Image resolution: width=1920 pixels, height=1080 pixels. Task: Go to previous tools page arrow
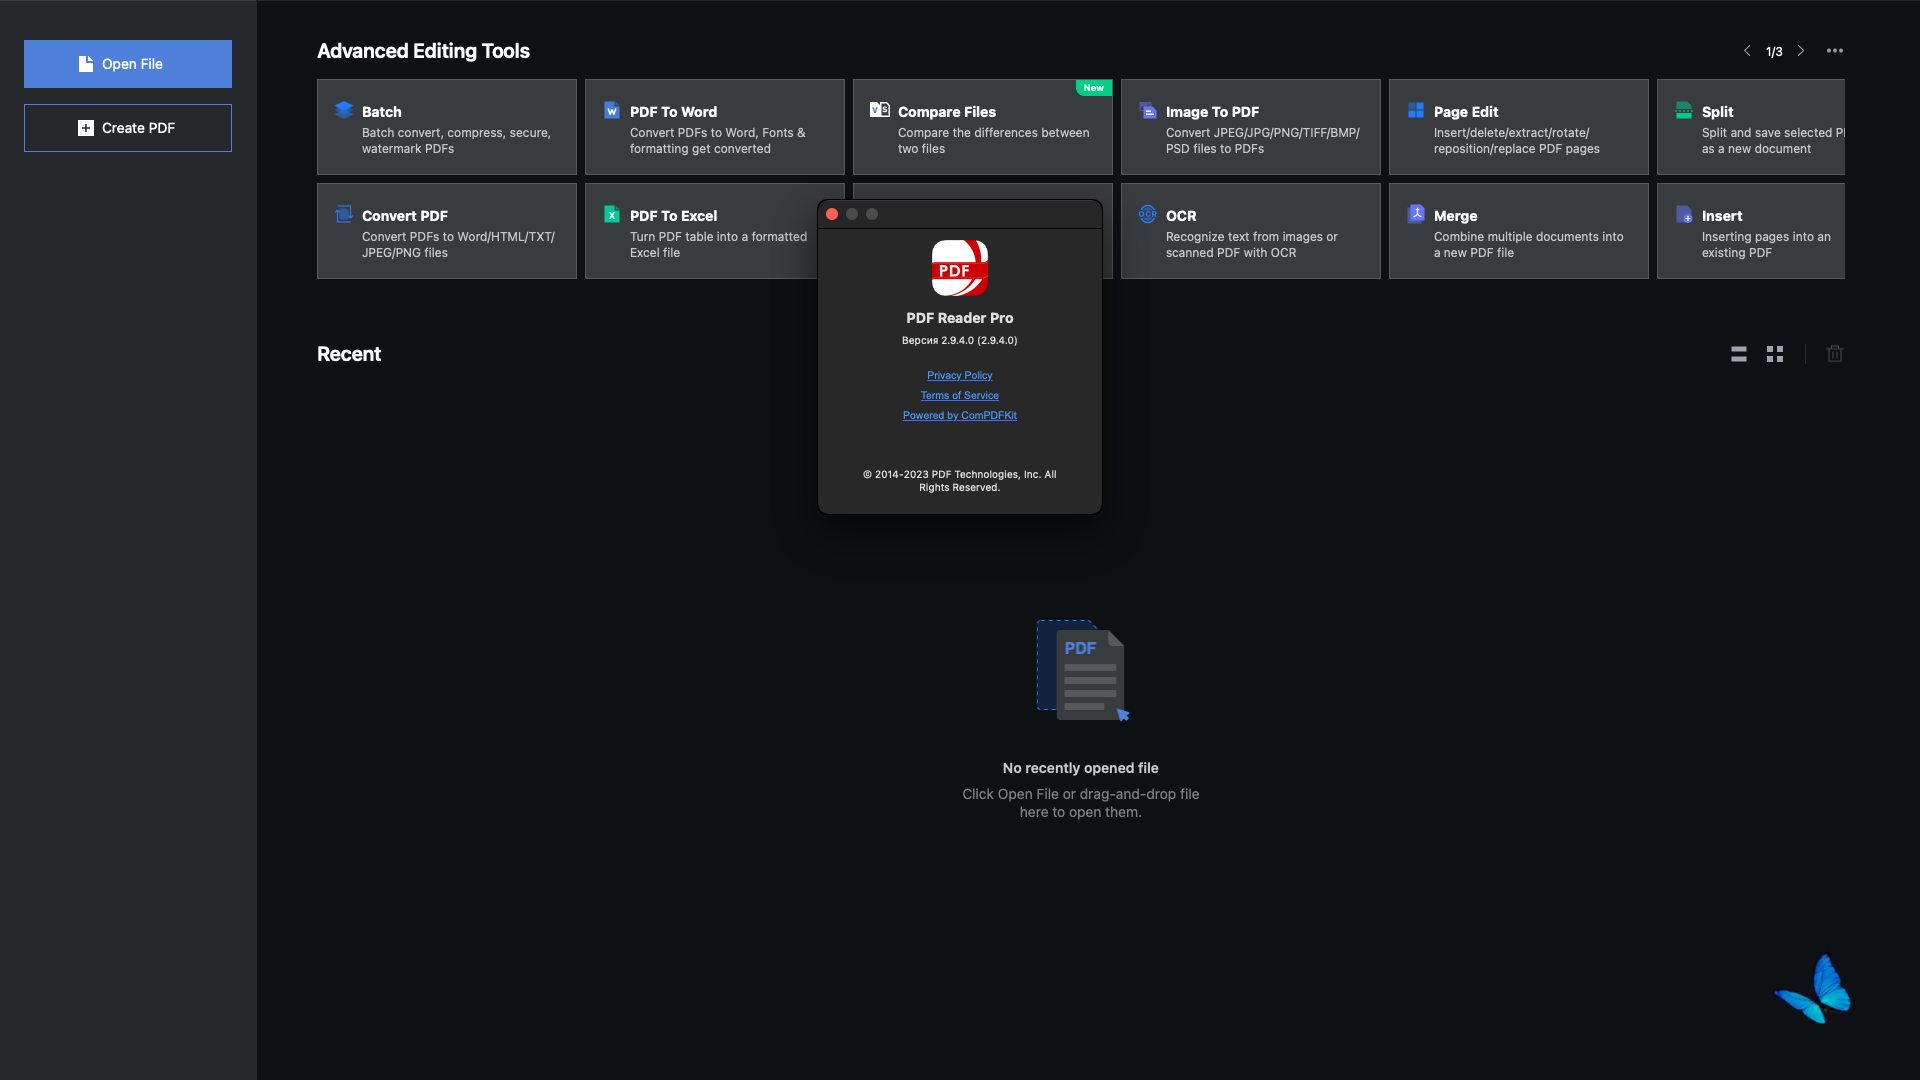pyautogui.click(x=1747, y=51)
